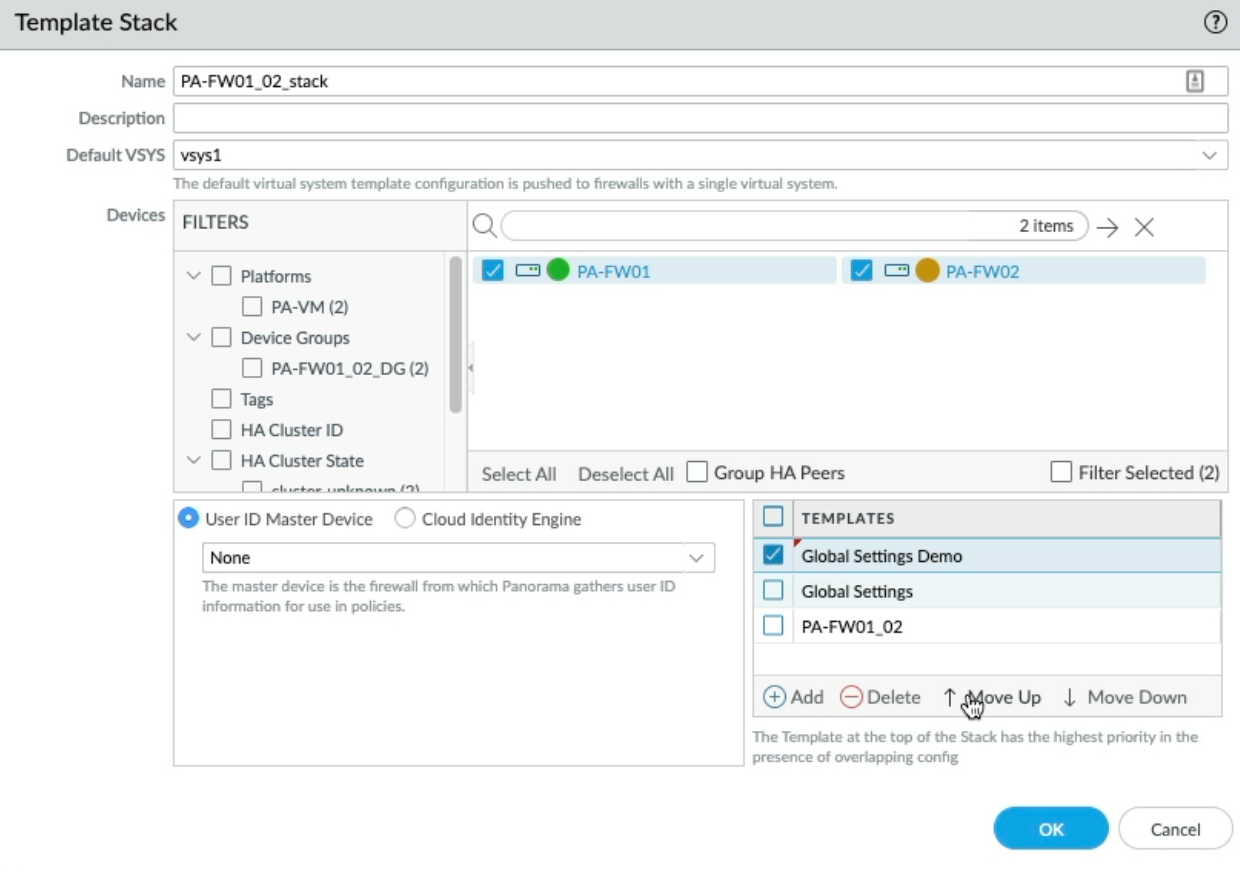Open the master device None dropdown
Screen dimensions: 1240x871
click(x=696, y=558)
